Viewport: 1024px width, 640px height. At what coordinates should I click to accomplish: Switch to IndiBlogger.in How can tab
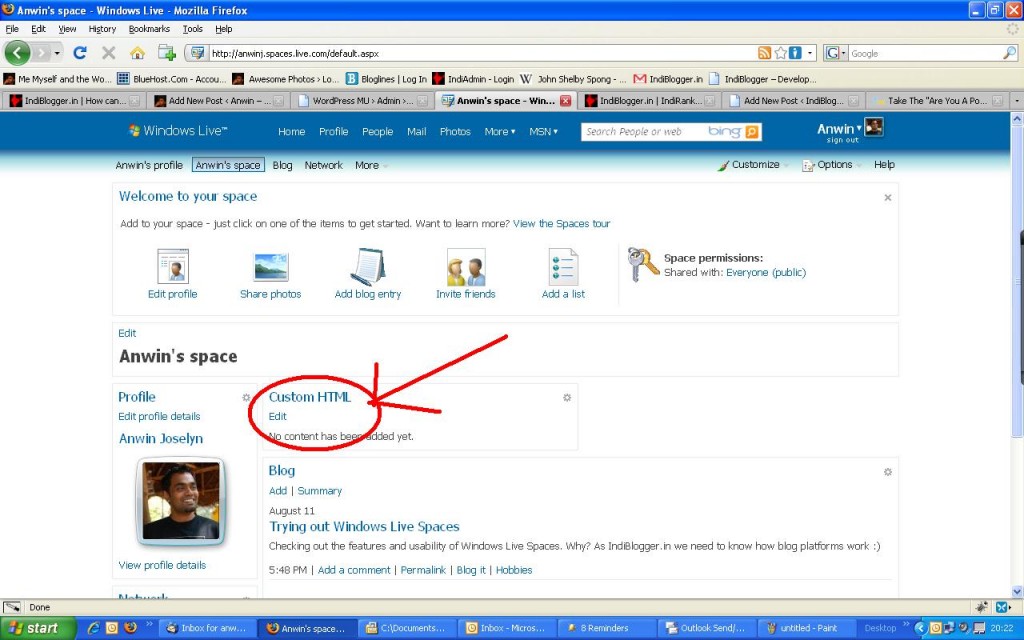click(73, 101)
